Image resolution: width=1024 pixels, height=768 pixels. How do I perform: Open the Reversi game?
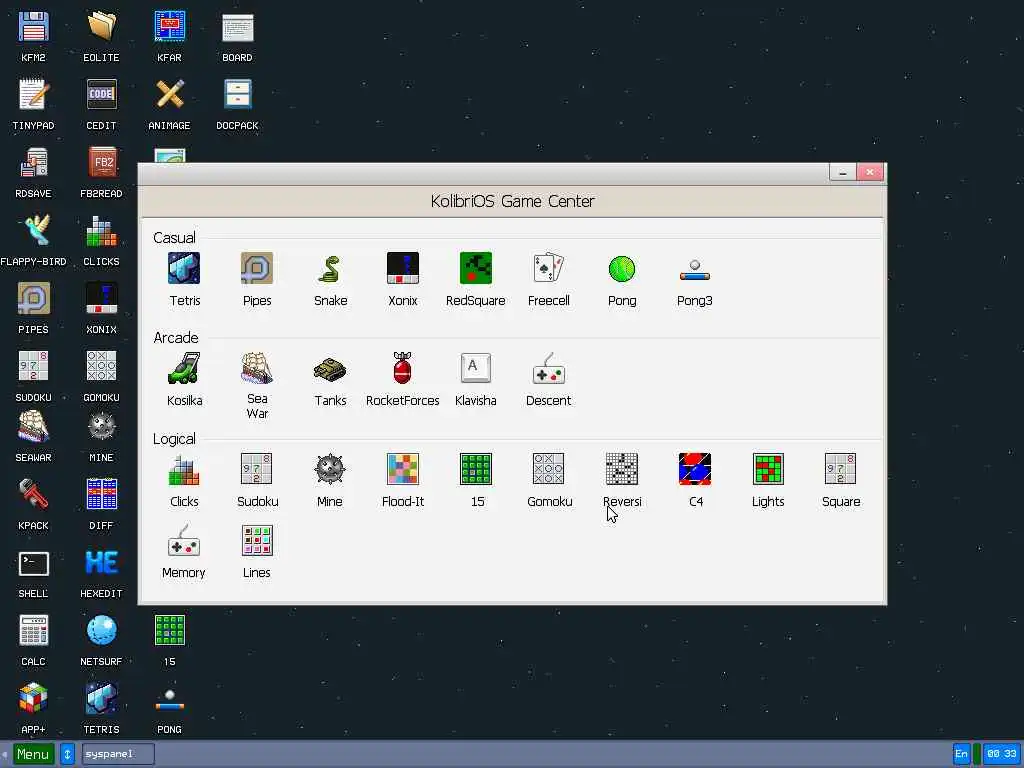pyautogui.click(x=622, y=470)
